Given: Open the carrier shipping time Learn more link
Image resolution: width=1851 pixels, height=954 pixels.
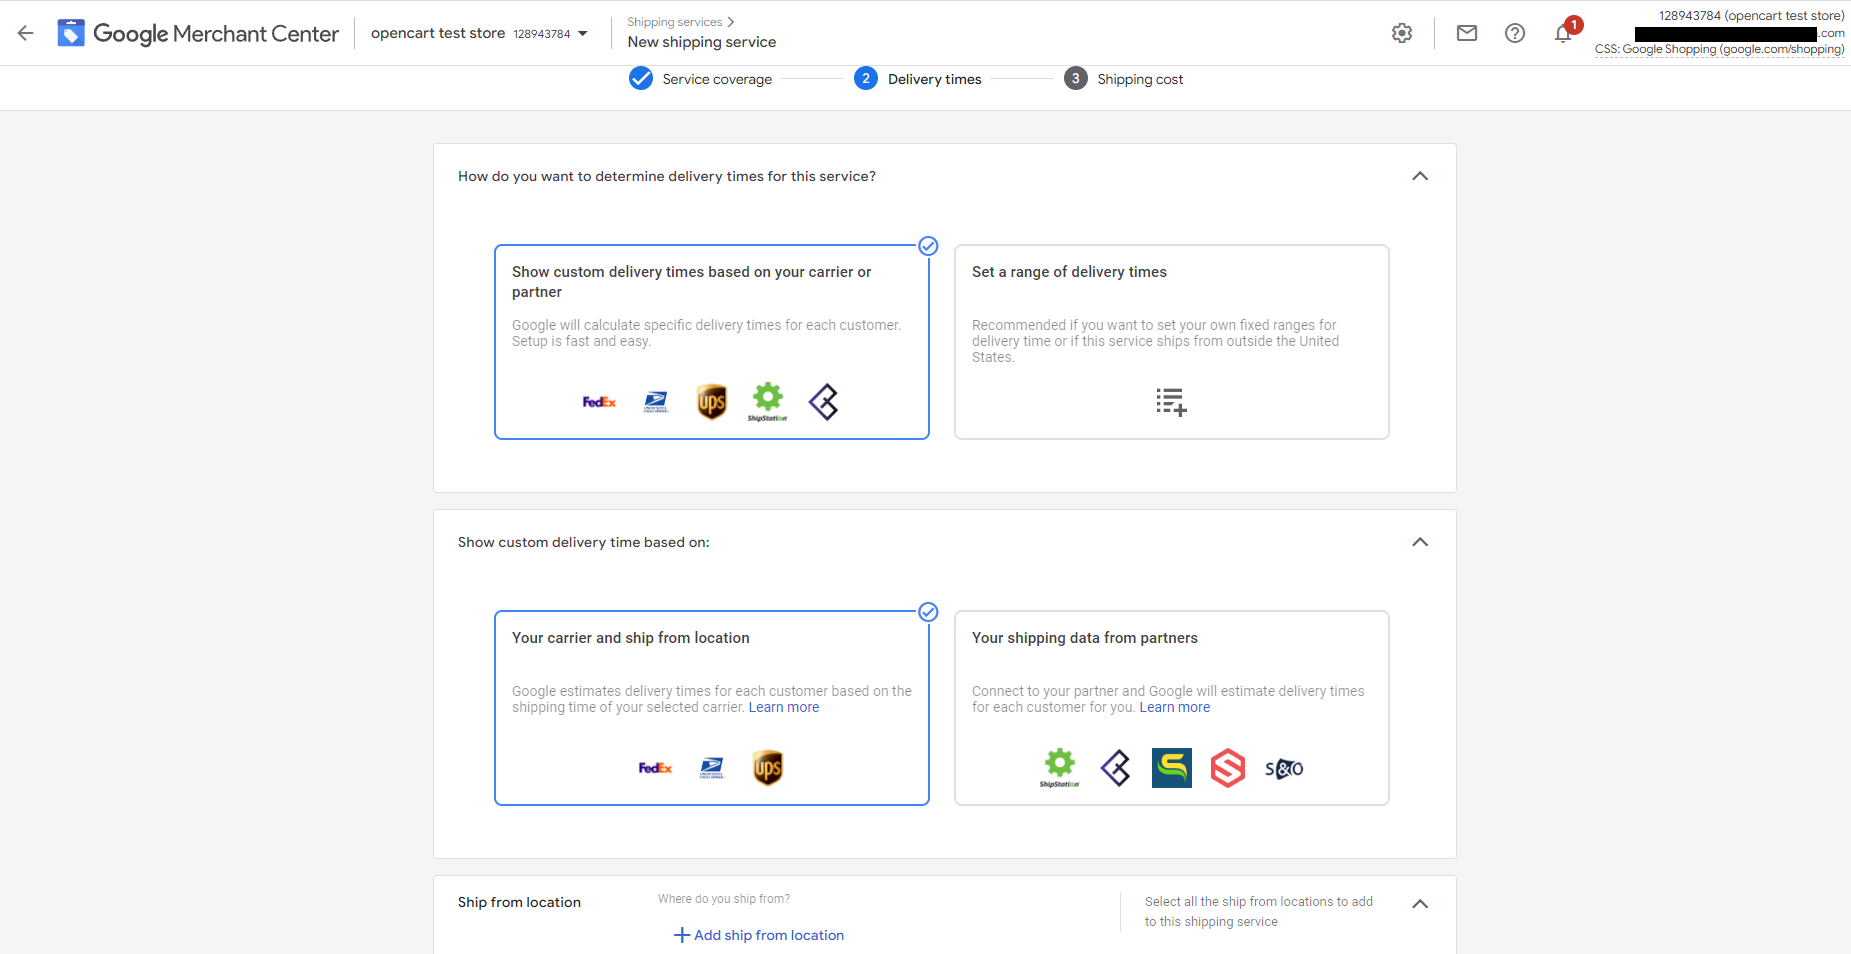Looking at the screenshot, I should pos(783,707).
